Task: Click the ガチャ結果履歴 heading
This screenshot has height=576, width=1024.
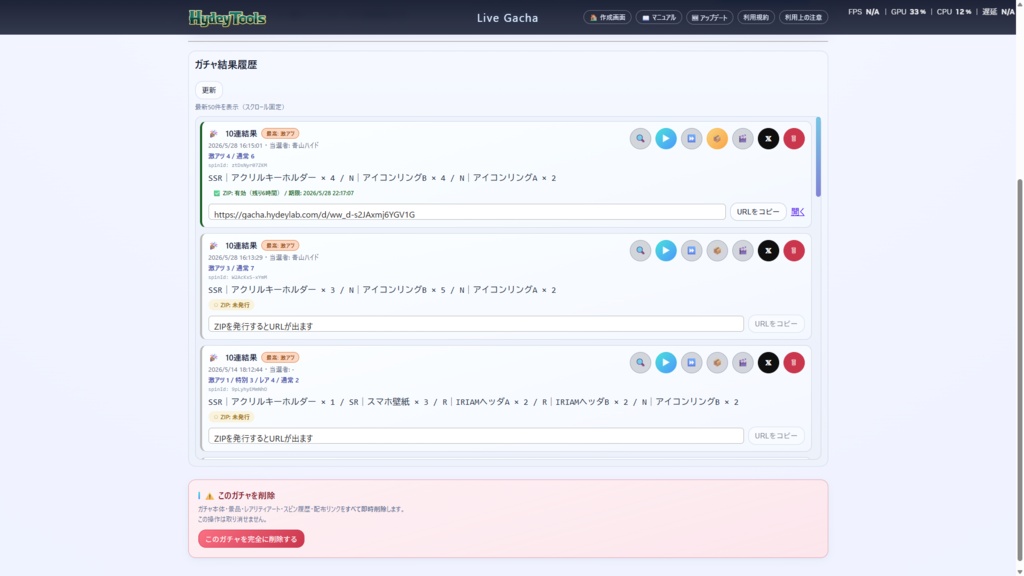Action: point(226,65)
